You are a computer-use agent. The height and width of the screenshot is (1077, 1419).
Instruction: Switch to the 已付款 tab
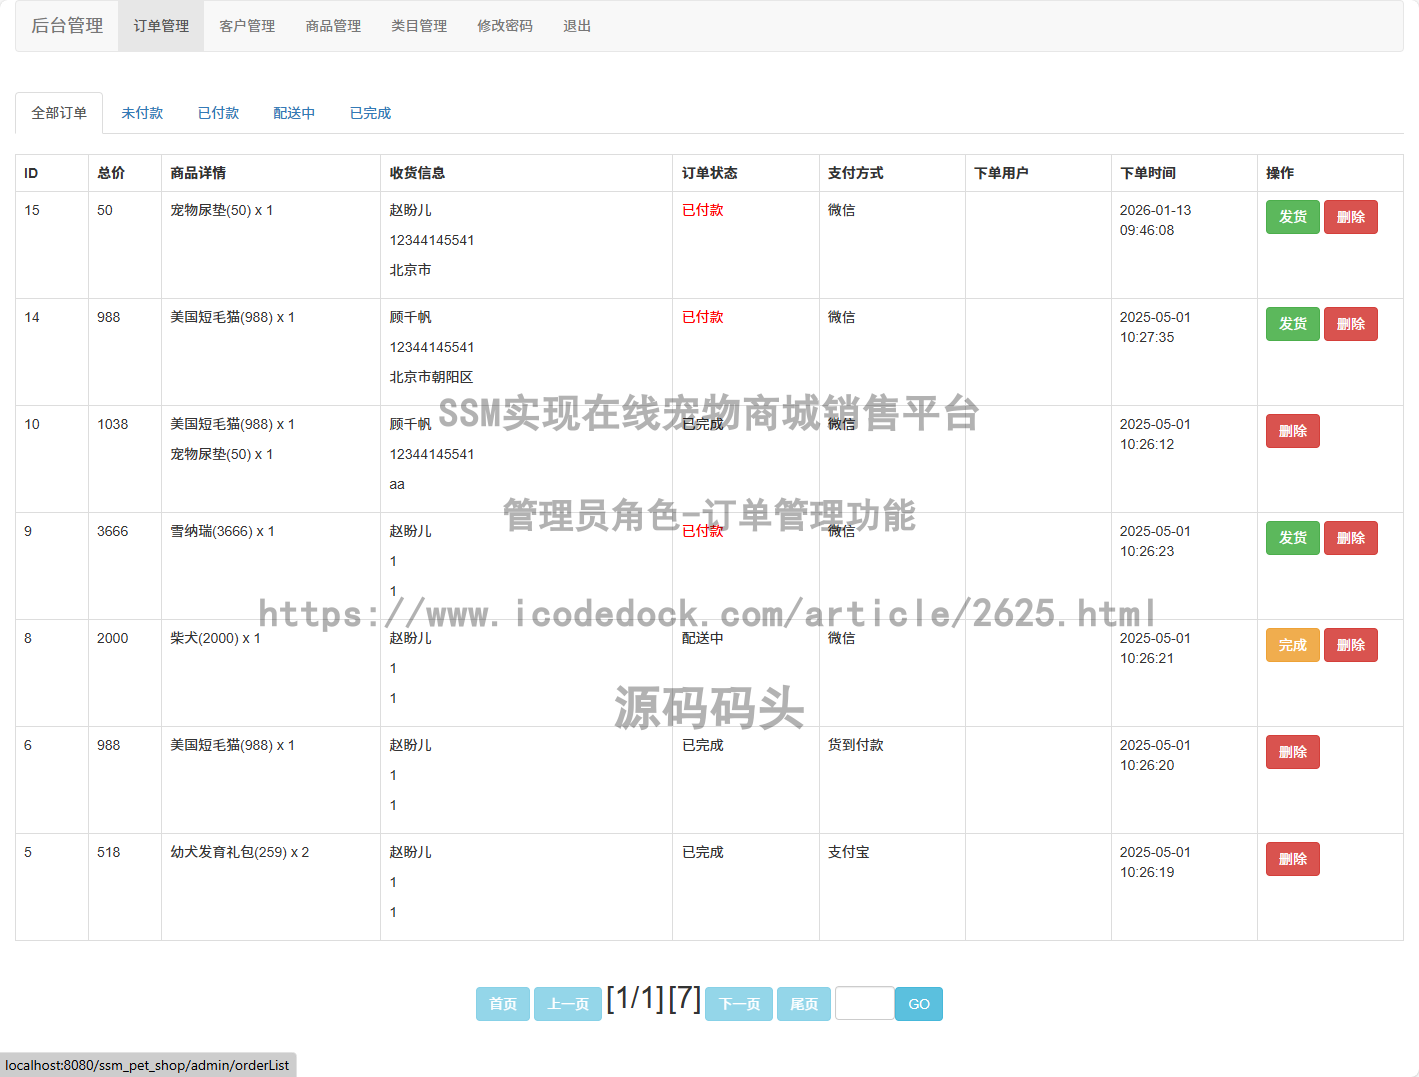point(218,113)
